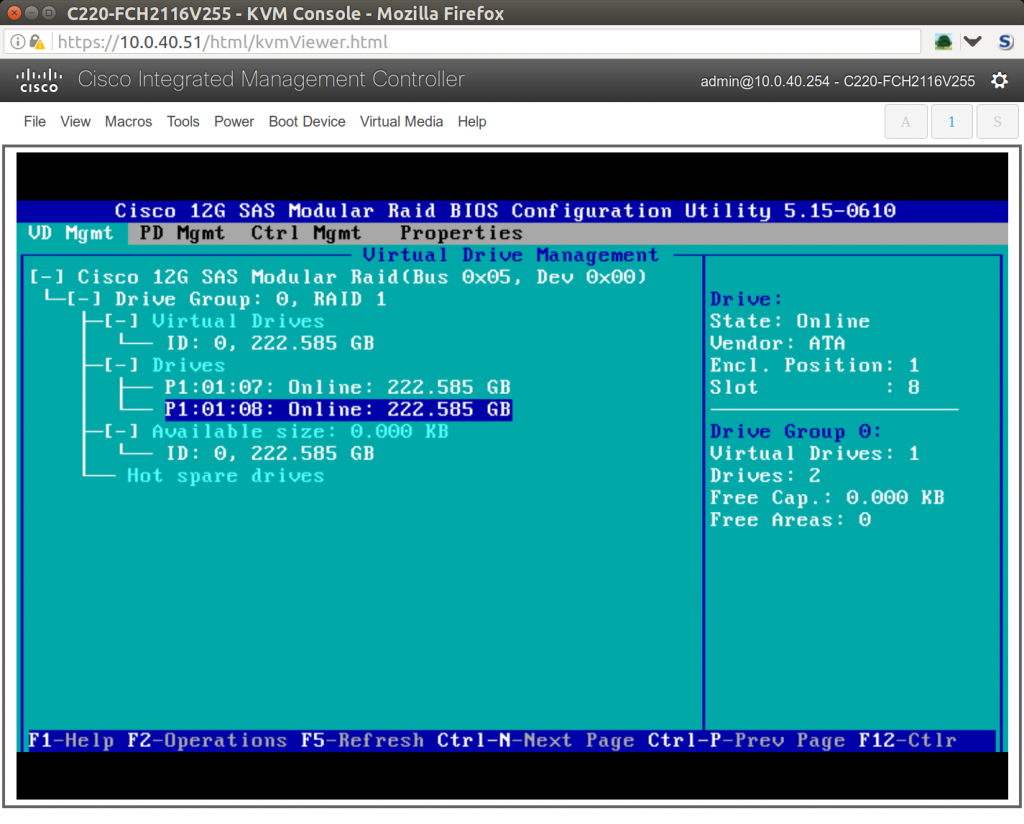Click the Slot : 8 text
The width and height of the screenshot is (1024, 824).
coord(814,387)
